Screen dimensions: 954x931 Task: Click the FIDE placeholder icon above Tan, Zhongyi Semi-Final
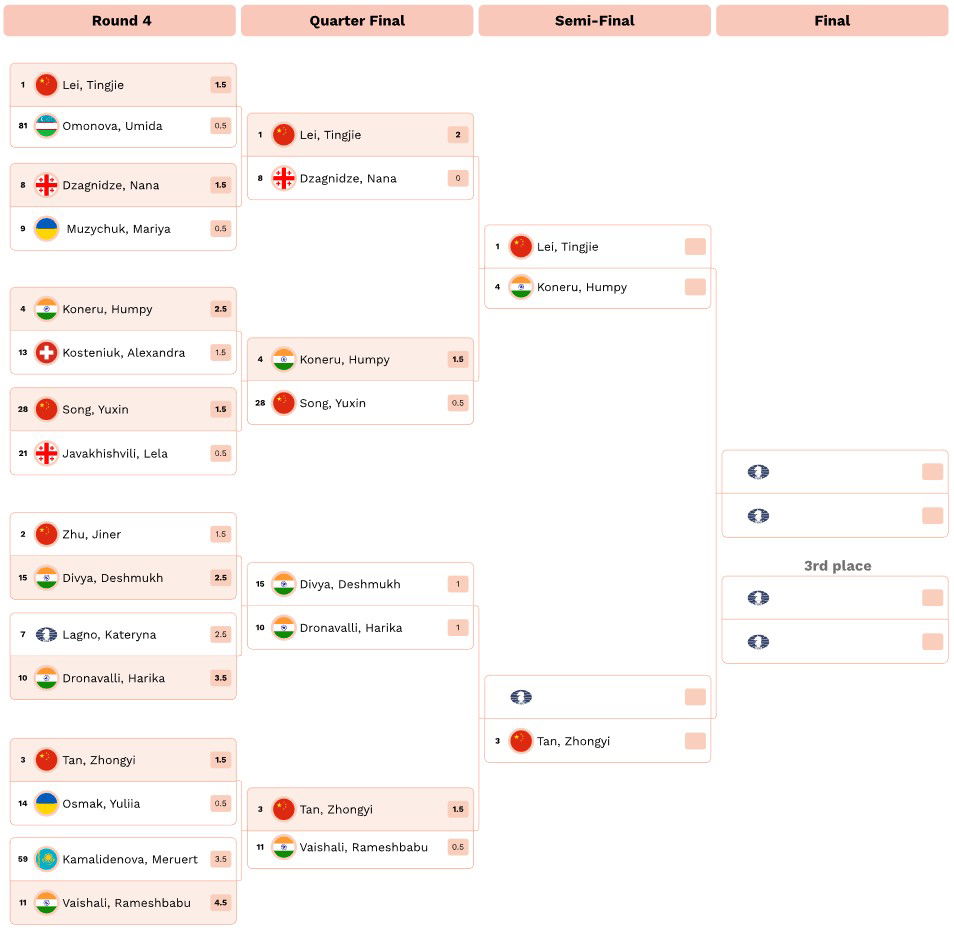pyautogui.click(x=521, y=697)
